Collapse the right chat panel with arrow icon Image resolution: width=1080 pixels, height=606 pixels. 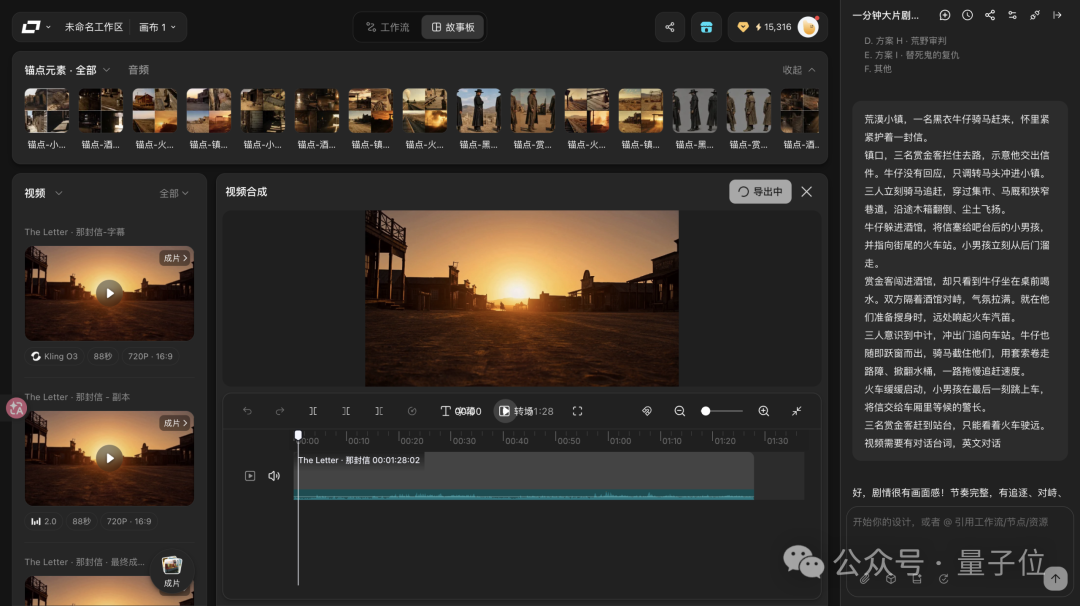point(1057,15)
